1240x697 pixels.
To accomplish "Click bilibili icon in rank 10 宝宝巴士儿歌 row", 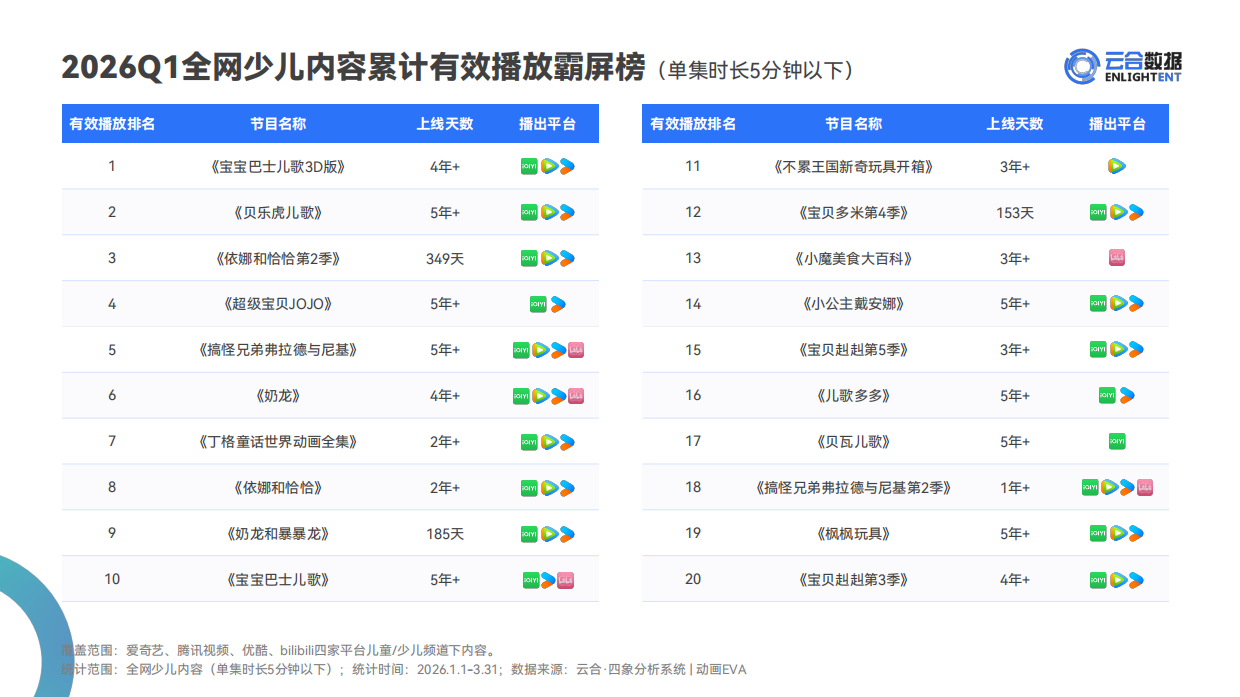I will pos(565,580).
